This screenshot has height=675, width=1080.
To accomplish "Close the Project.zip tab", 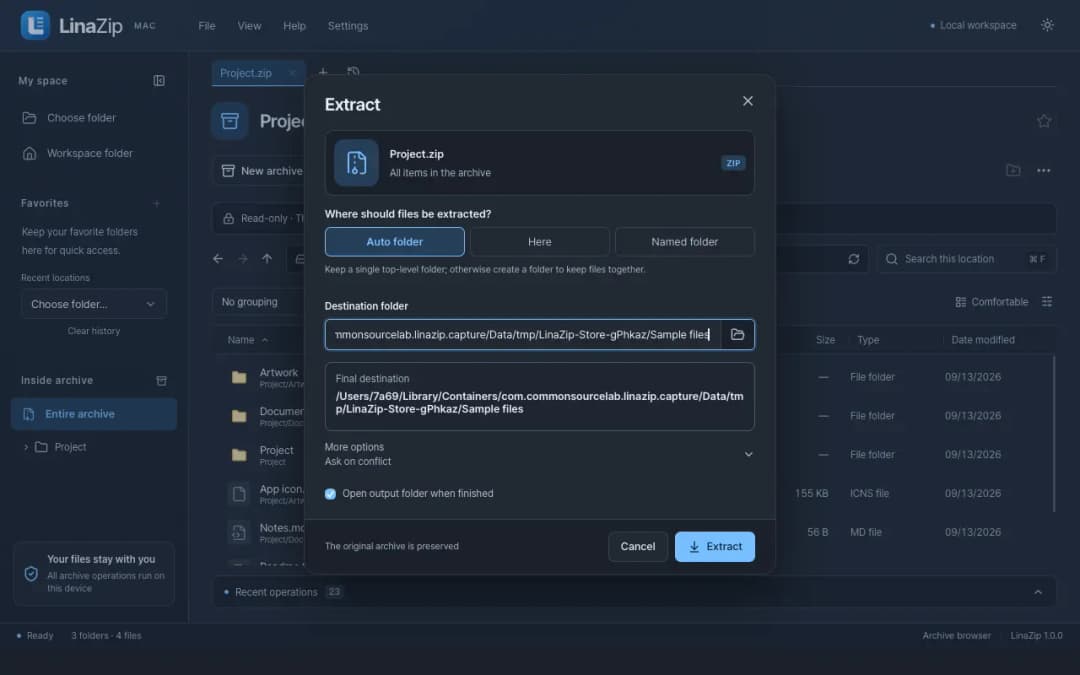I will (292, 73).
